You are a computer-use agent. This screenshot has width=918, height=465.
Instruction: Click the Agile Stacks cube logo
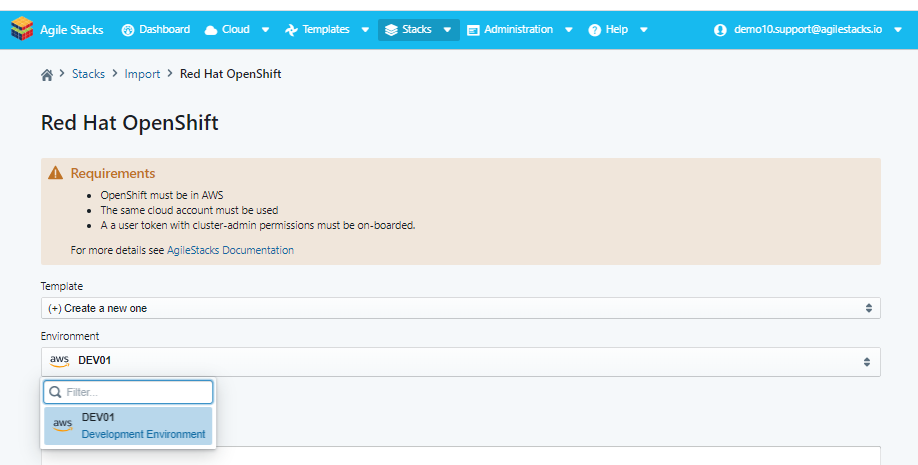click(22, 29)
